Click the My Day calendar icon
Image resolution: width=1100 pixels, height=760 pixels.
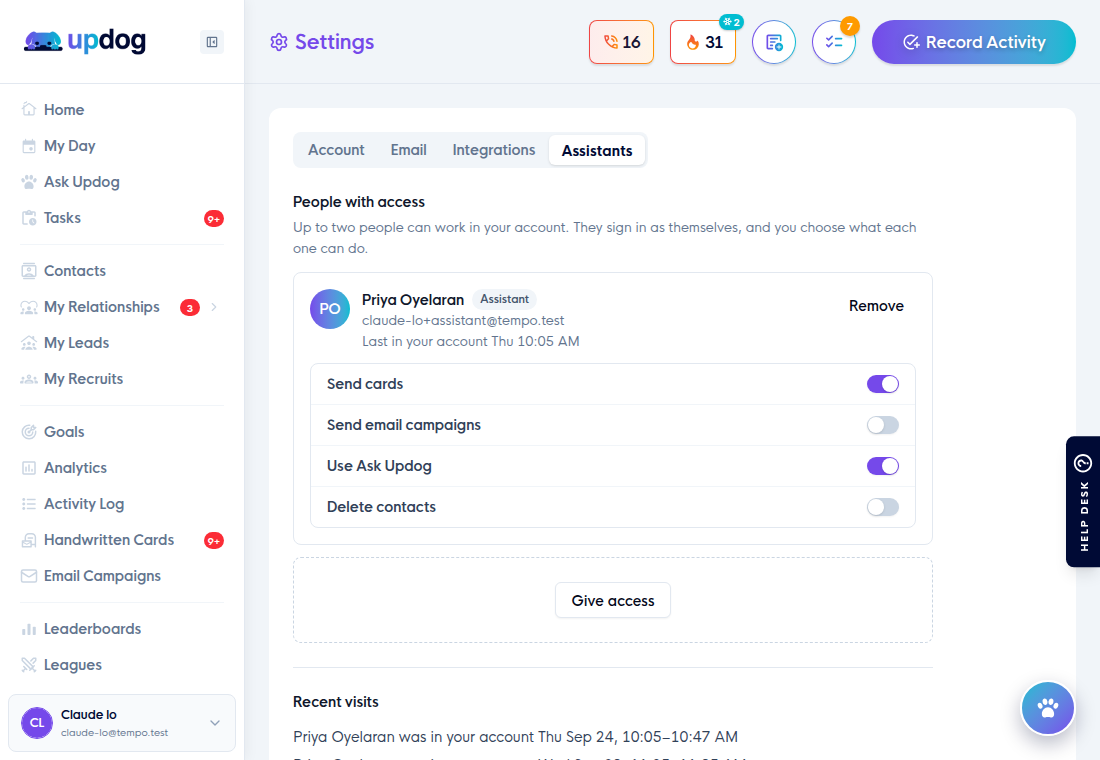(29, 146)
